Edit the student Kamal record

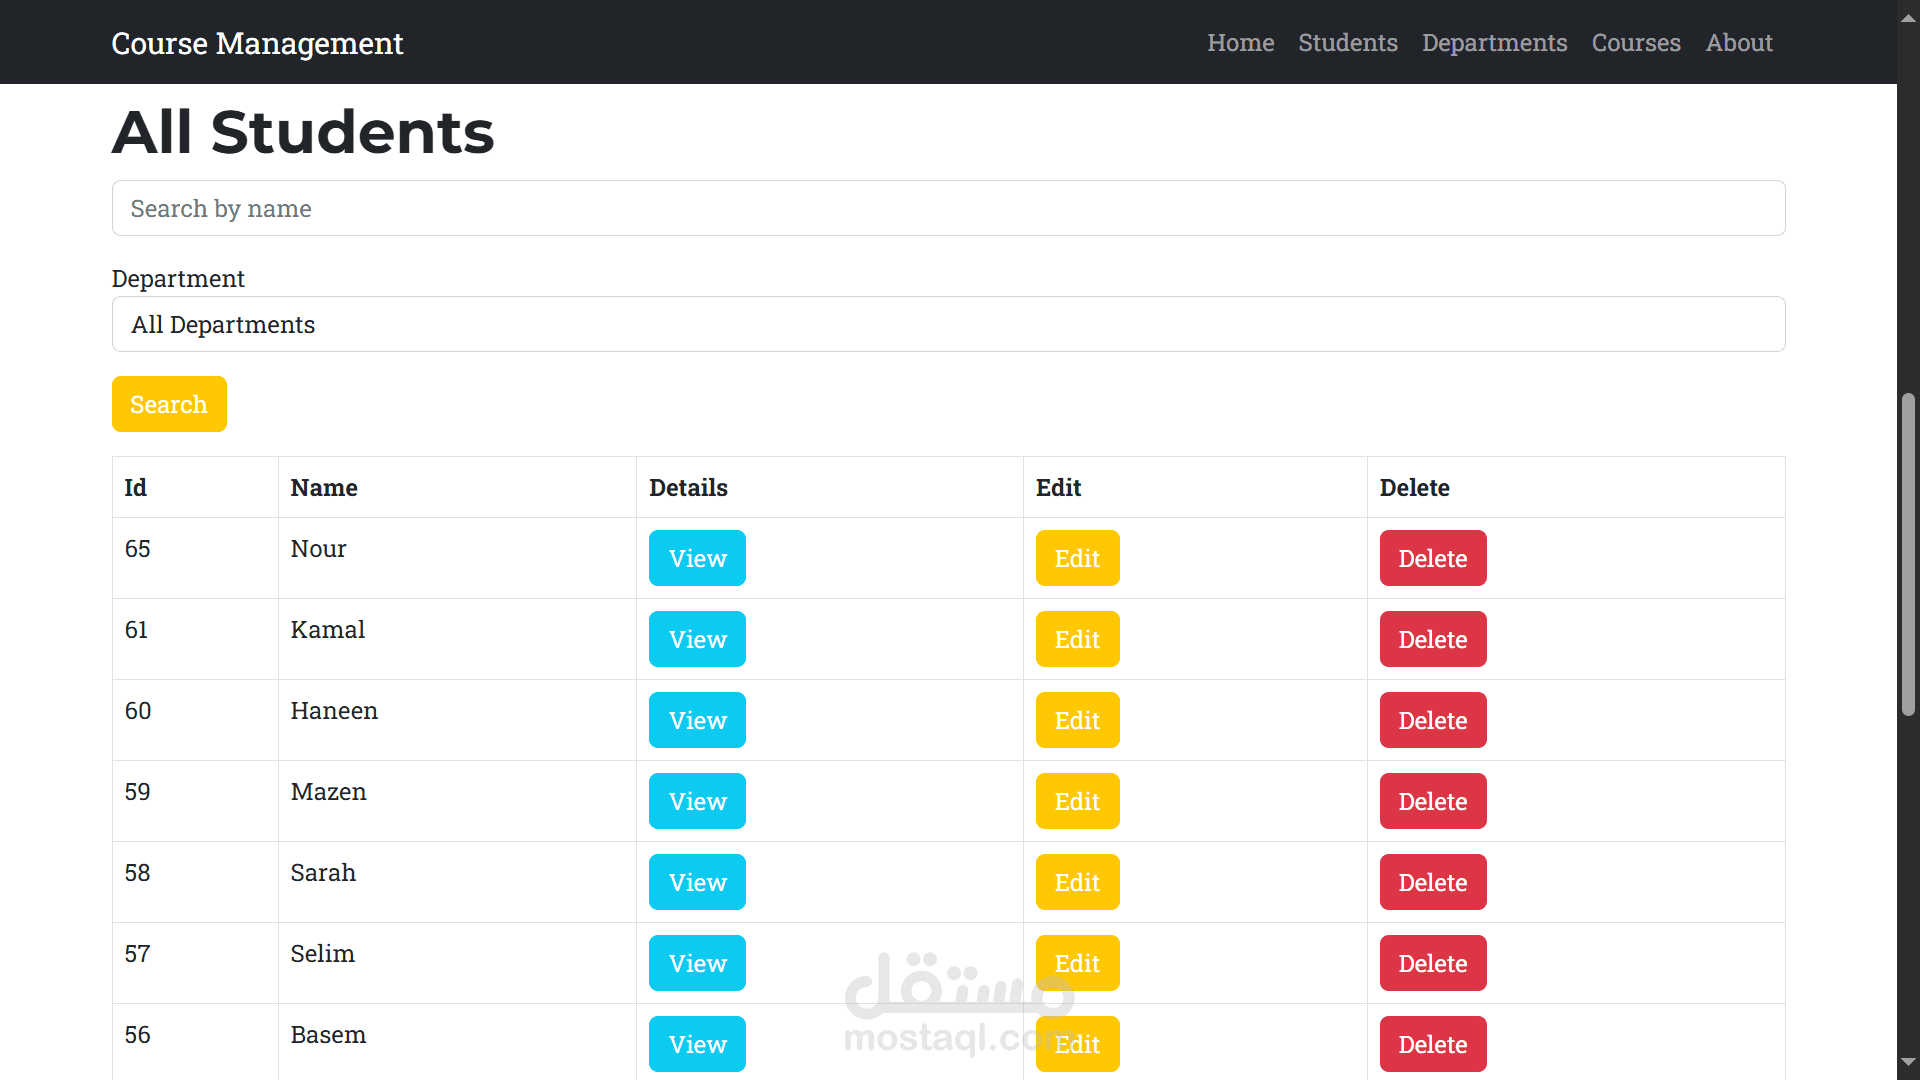[1076, 639]
